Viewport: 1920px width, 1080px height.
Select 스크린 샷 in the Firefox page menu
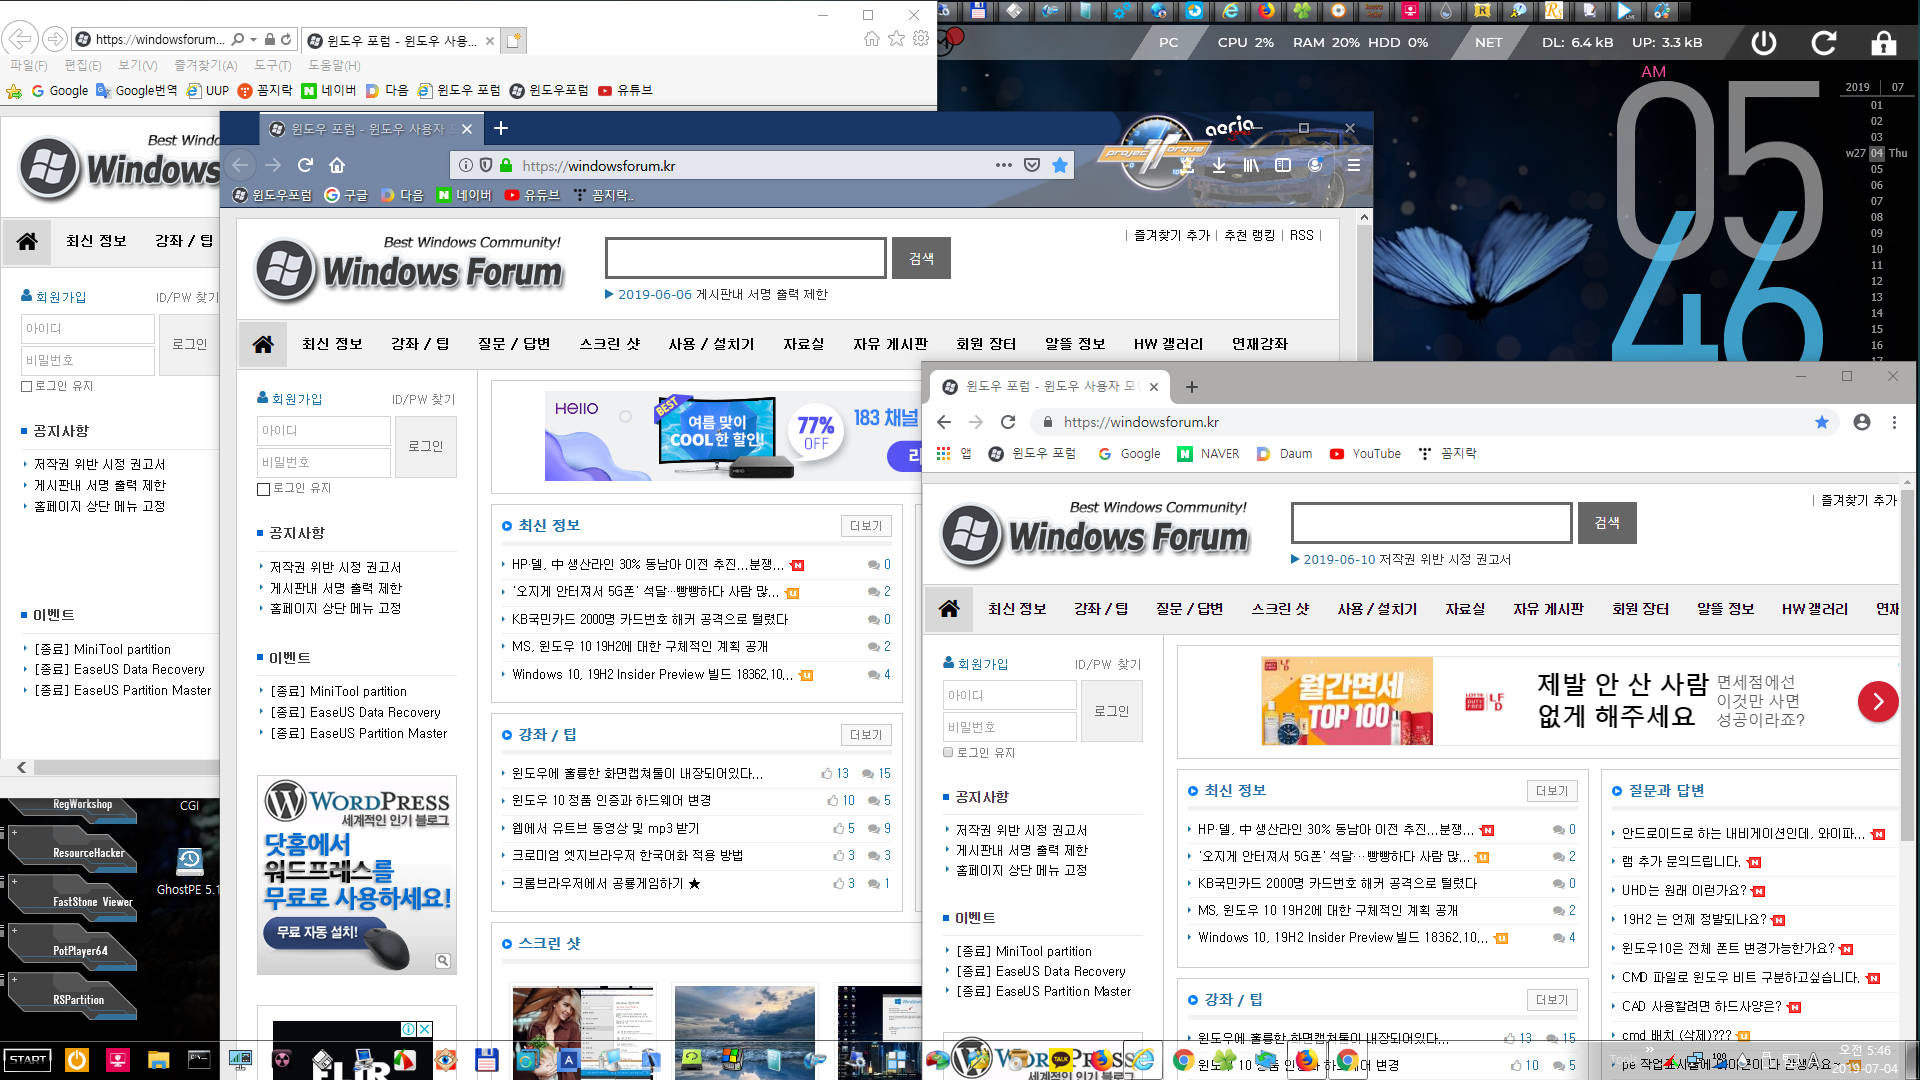[610, 344]
